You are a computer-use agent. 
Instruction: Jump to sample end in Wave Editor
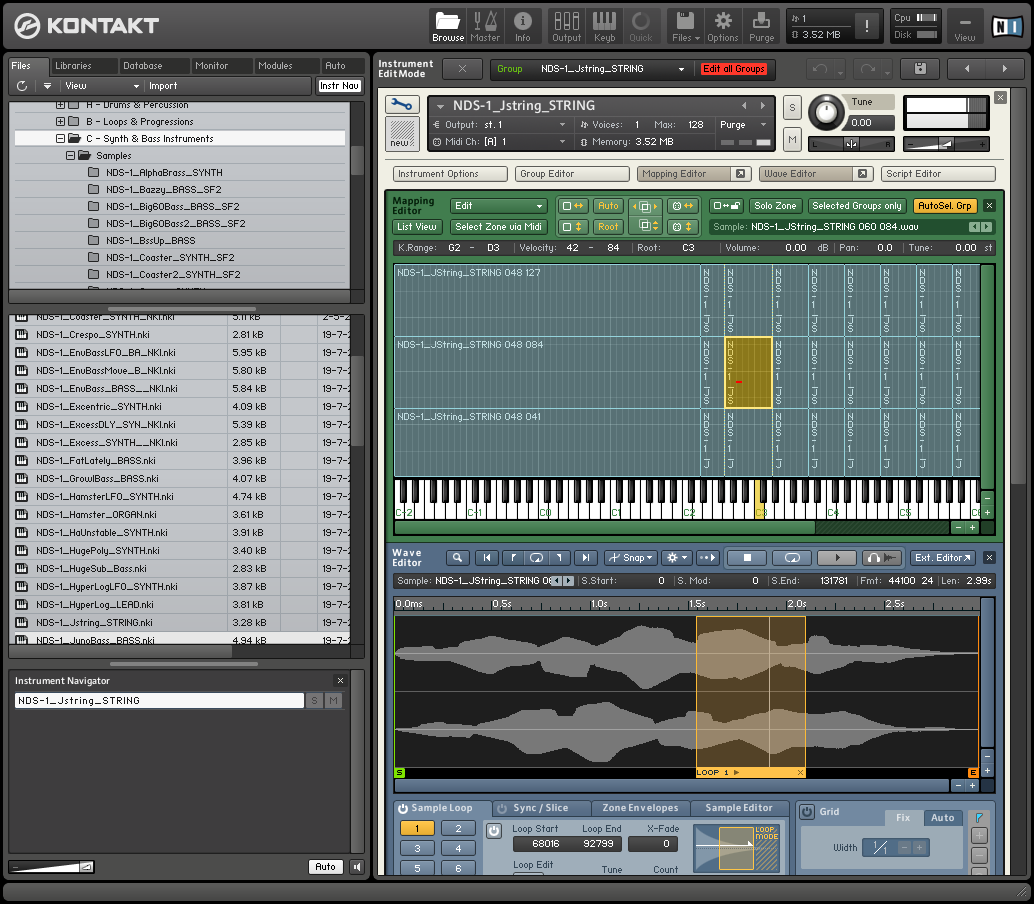coord(586,558)
